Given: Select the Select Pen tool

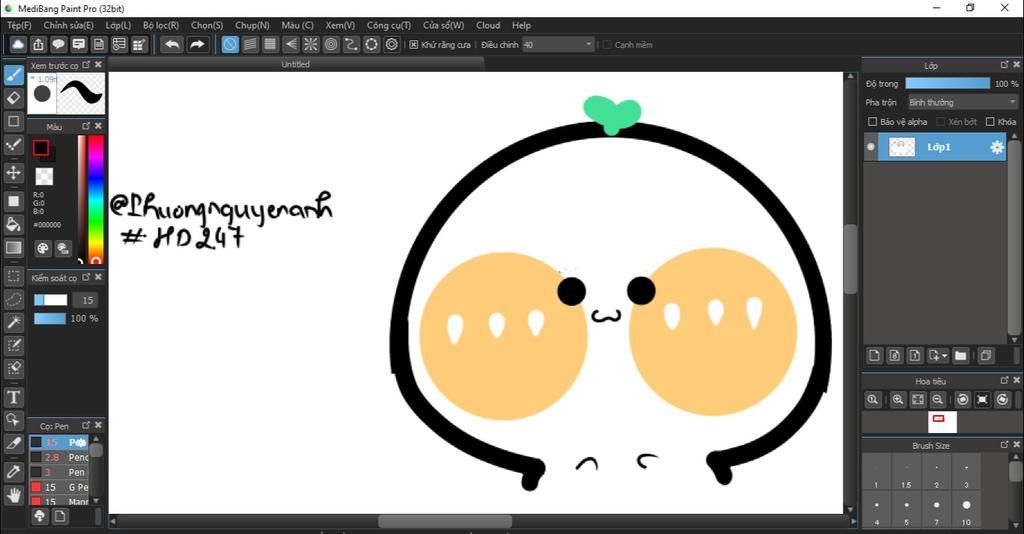Looking at the screenshot, I should pyautogui.click(x=14, y=345).
